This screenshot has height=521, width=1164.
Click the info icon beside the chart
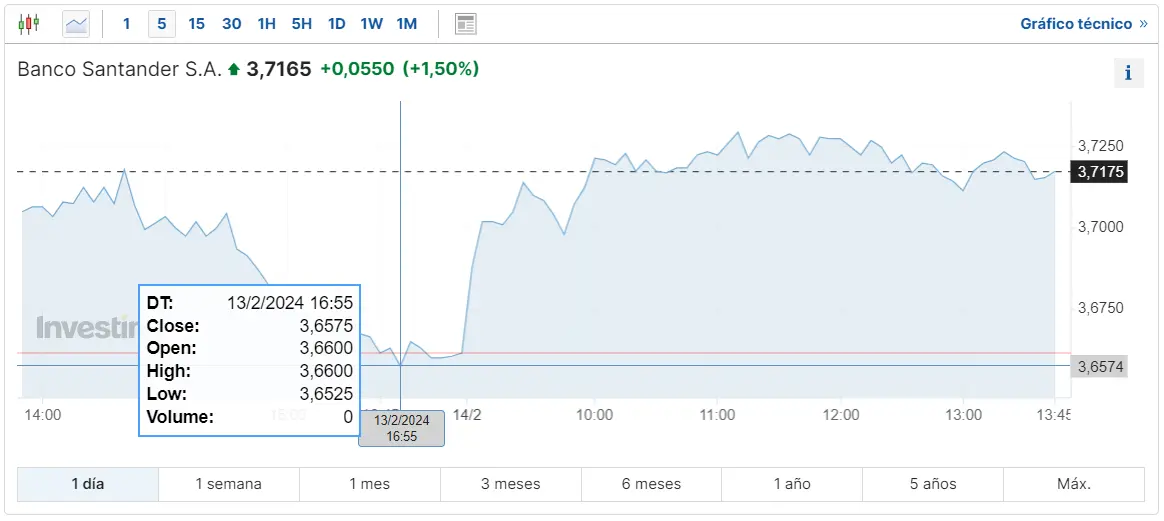coord(1128,73)
